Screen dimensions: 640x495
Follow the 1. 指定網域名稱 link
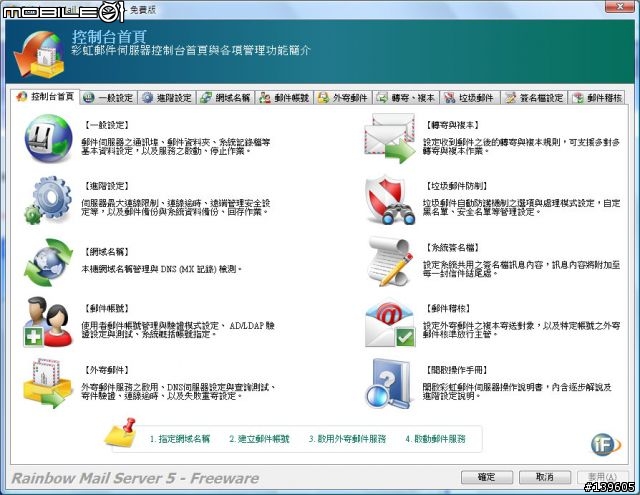(x=180, y=439)
